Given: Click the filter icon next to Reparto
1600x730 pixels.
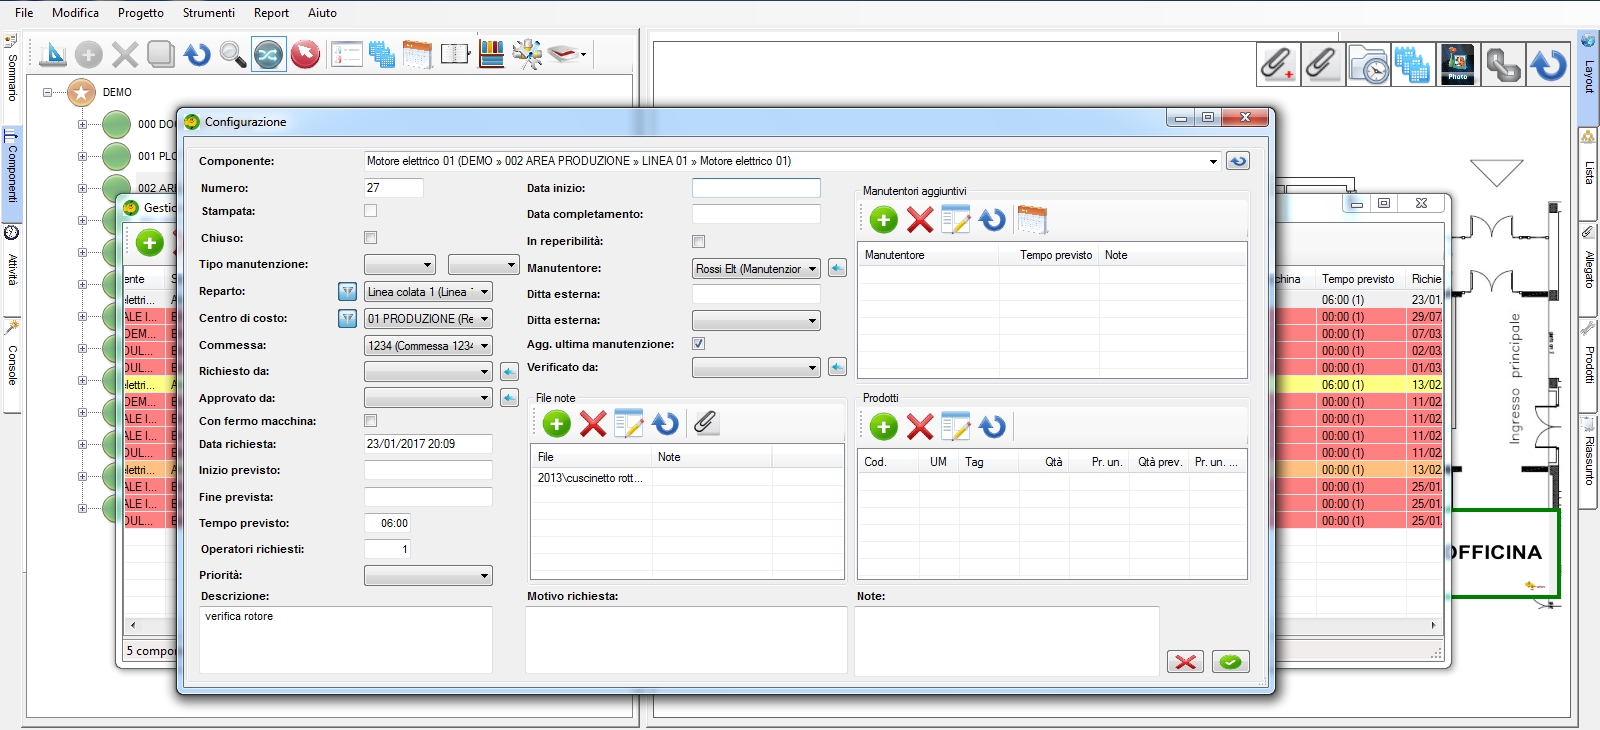Looking at the screenshot, I should (347, 292).
